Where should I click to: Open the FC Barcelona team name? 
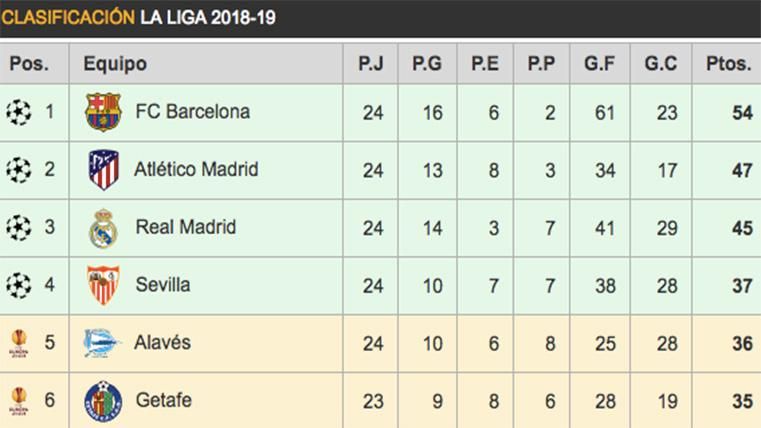pyautogui.click(x=192, y=112)
